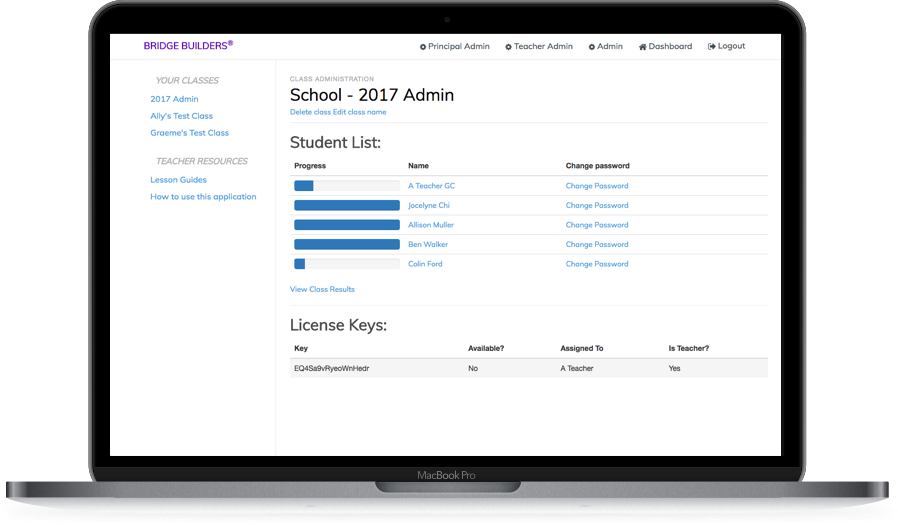Click the YOUR CLASSES sidebar heading
Viewport: 898px width, 525px height.
[x=187, y=81]
